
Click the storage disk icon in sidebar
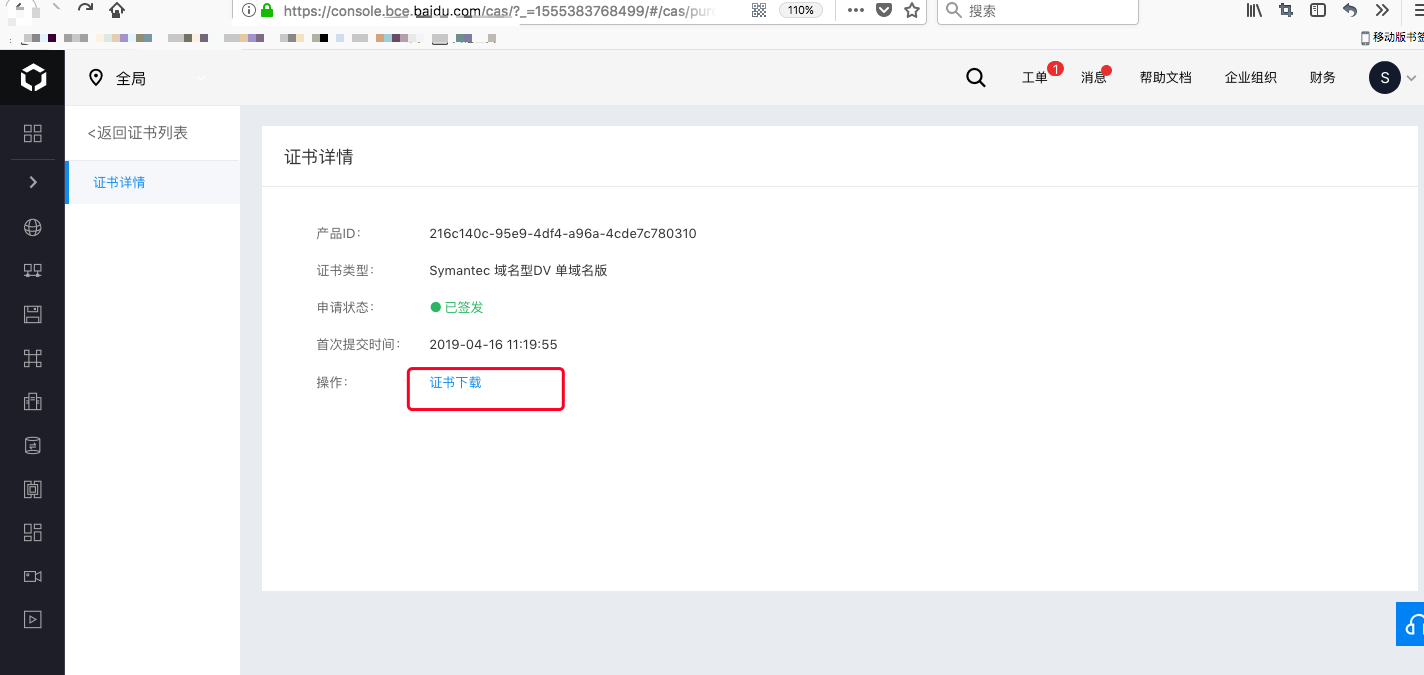(x=33, y=315)
